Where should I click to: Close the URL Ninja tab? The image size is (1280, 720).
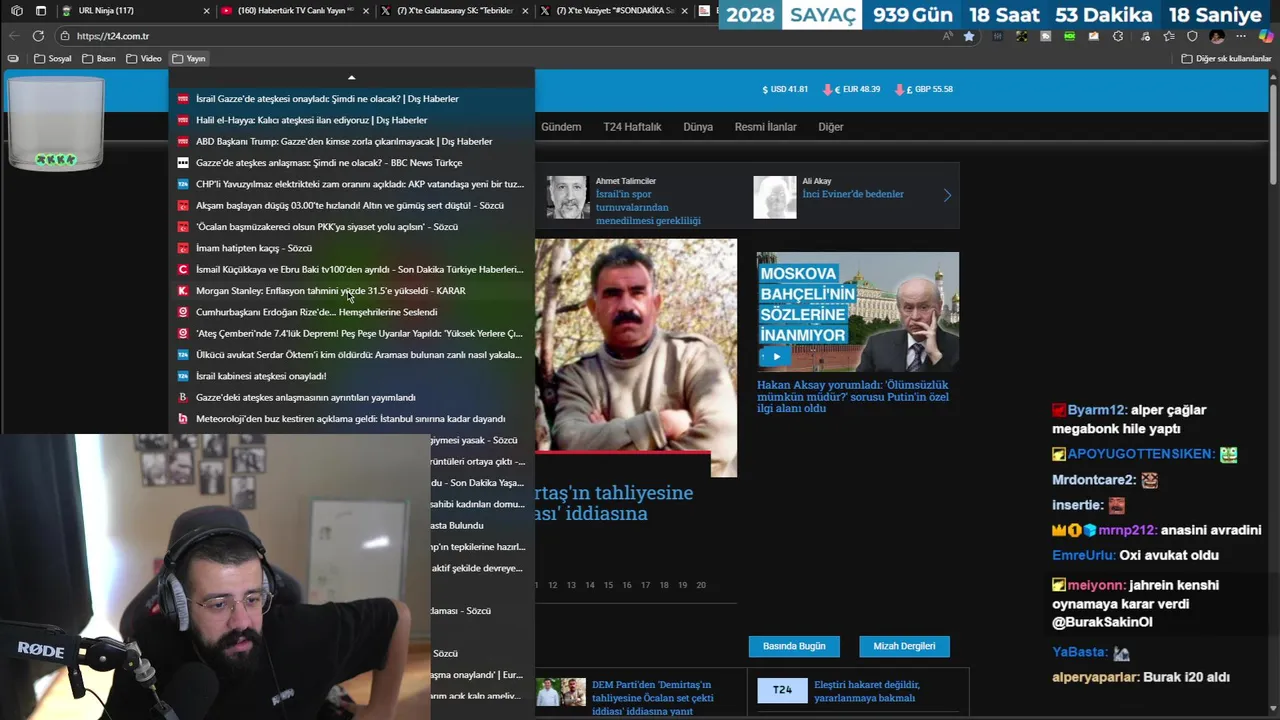pyautogui.click(x=206, y=11)
